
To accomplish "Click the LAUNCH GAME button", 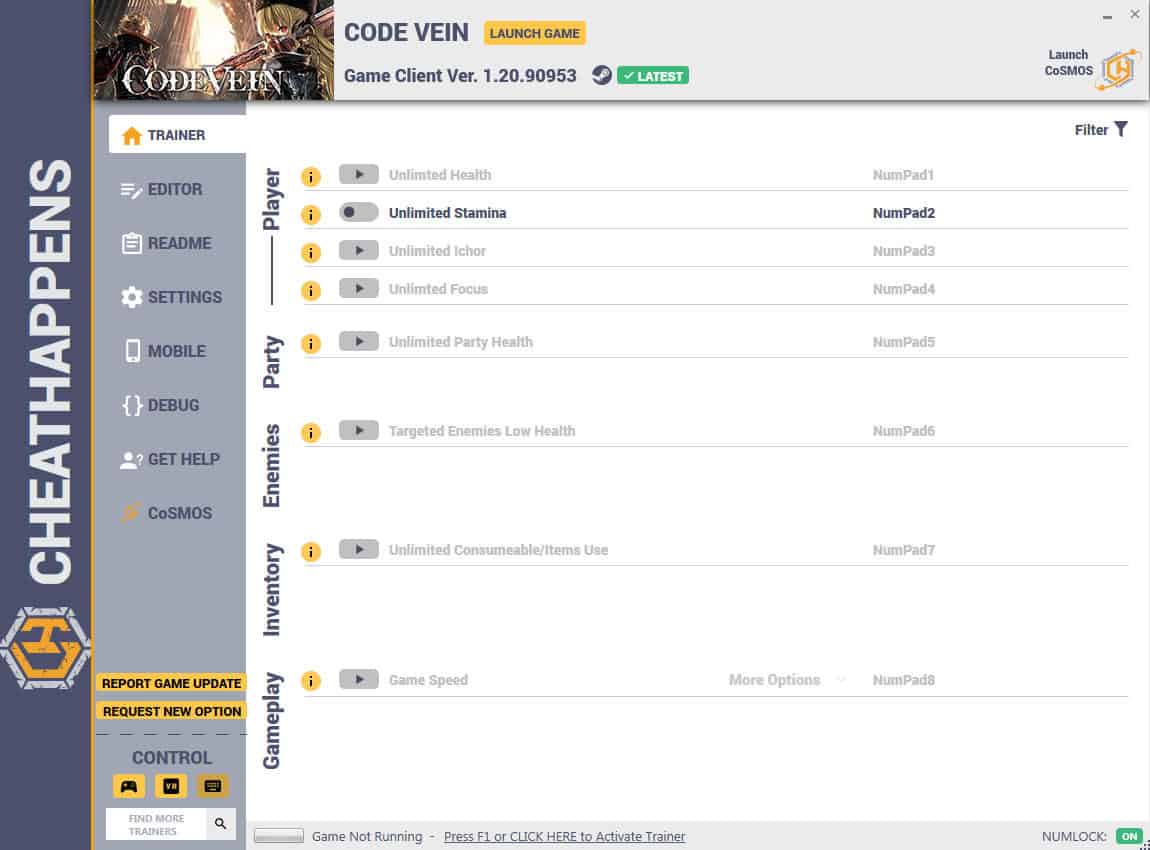I will pos(535,33).
